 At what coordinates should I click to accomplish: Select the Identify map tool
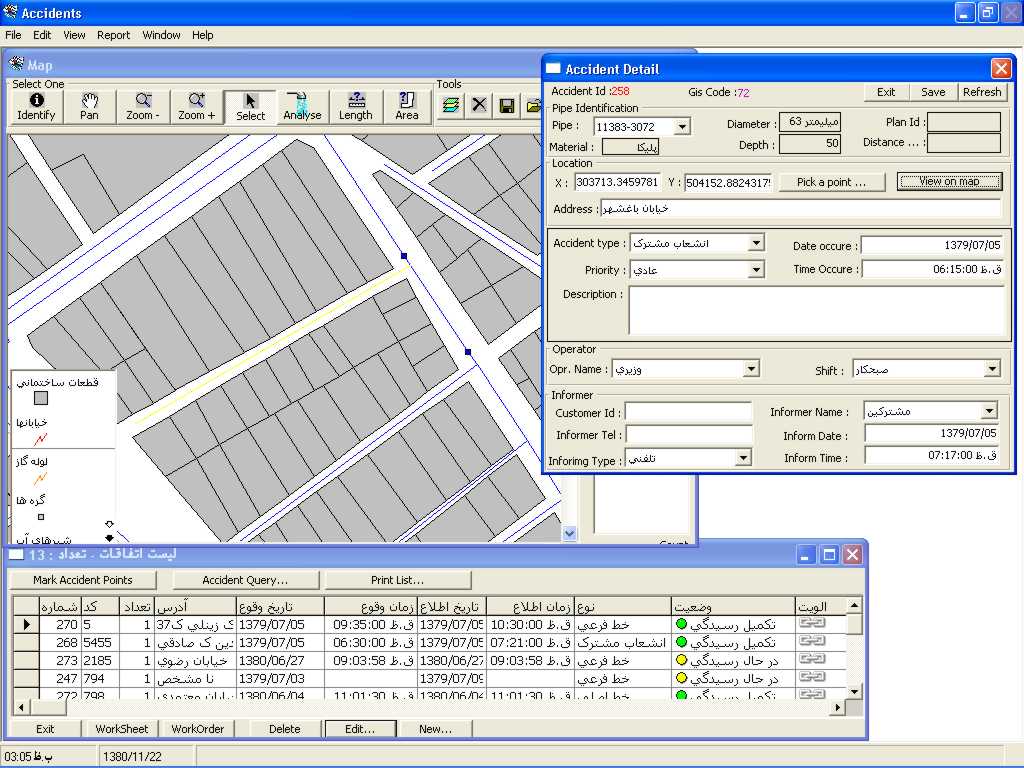[37, 106]
